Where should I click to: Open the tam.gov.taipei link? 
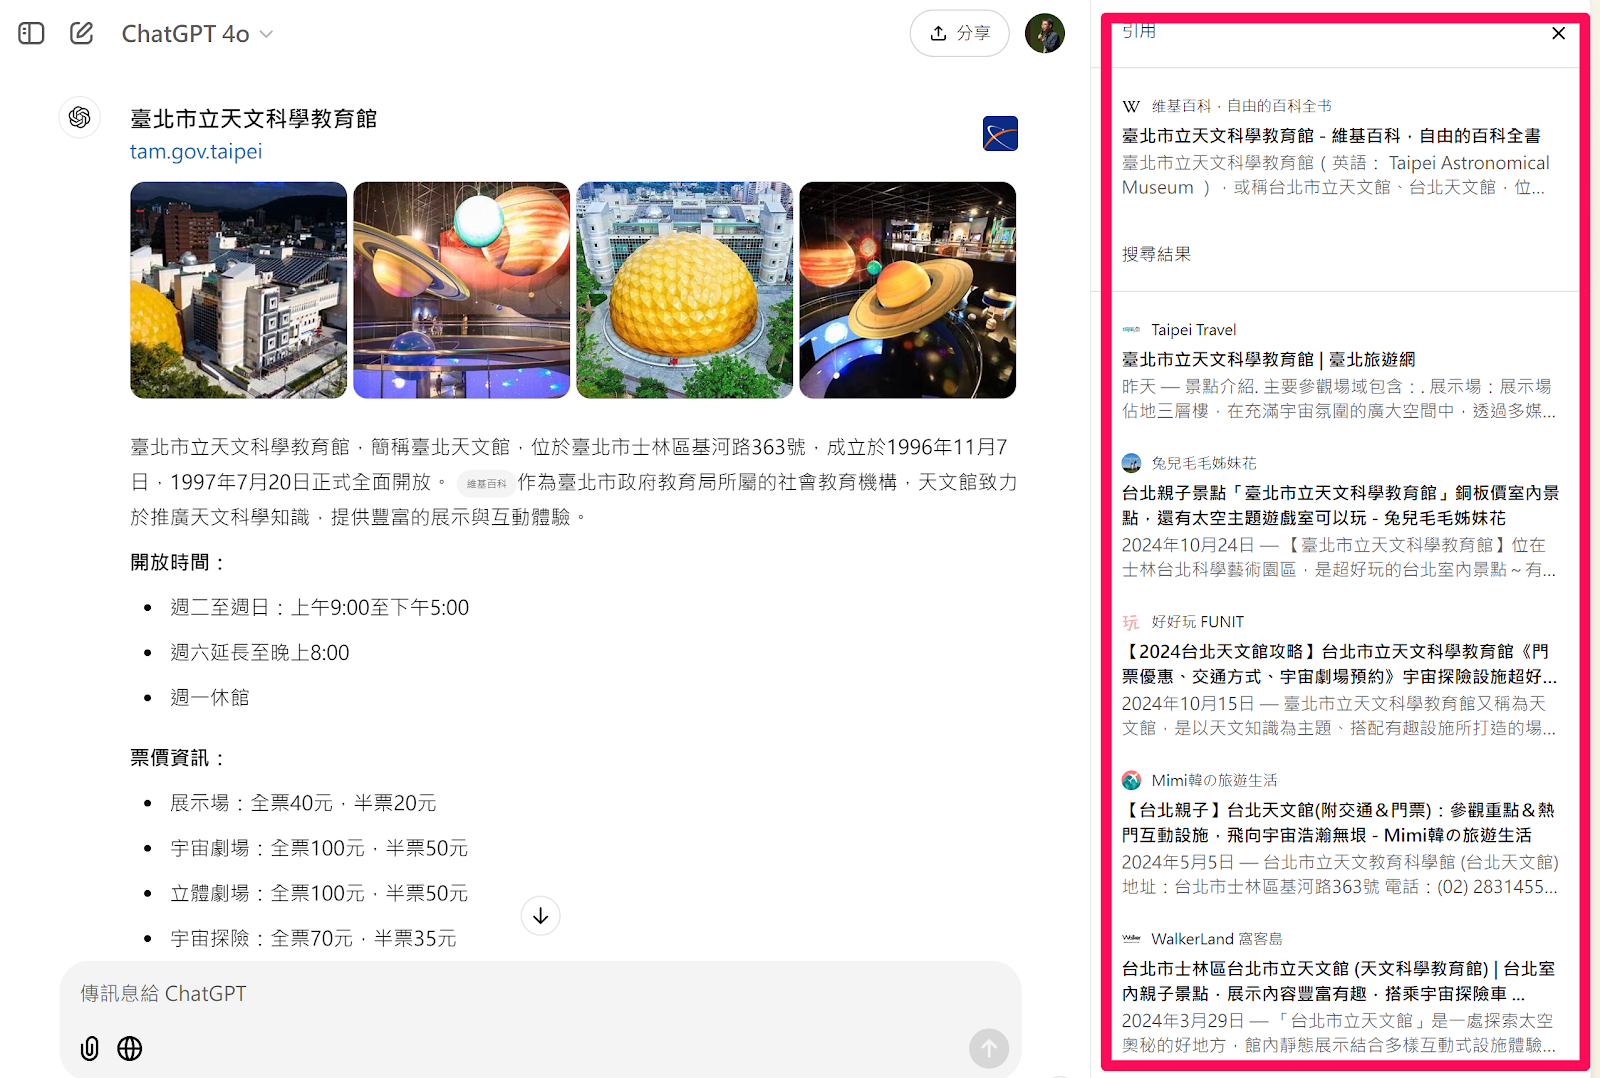pos(196,151)
